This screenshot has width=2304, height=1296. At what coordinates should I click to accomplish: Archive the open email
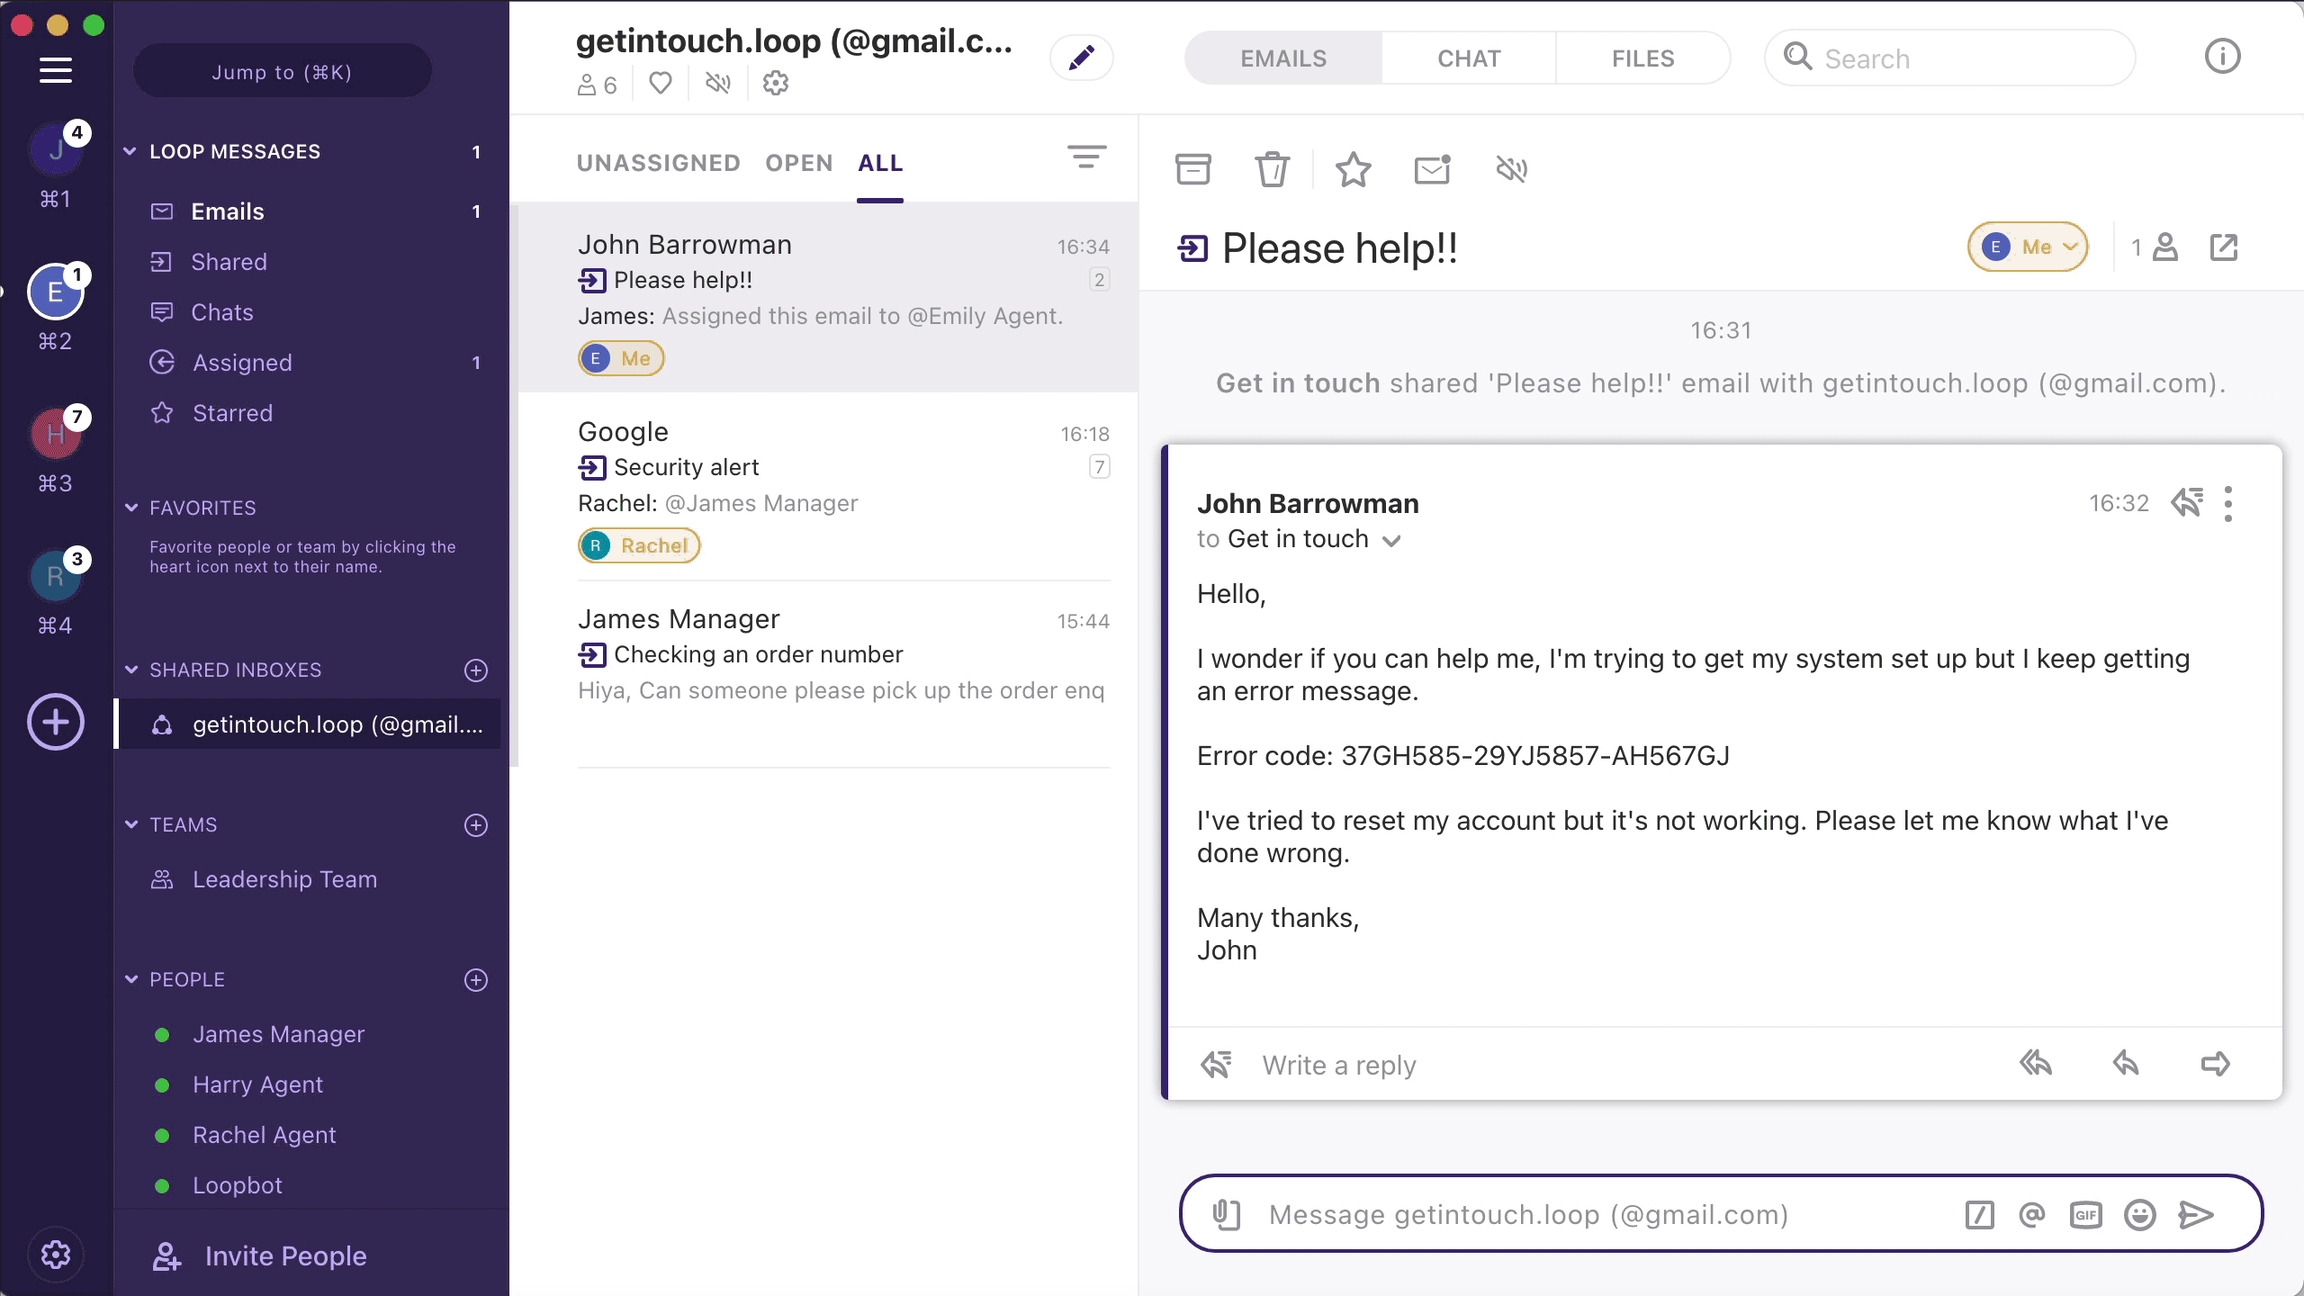1193,169
